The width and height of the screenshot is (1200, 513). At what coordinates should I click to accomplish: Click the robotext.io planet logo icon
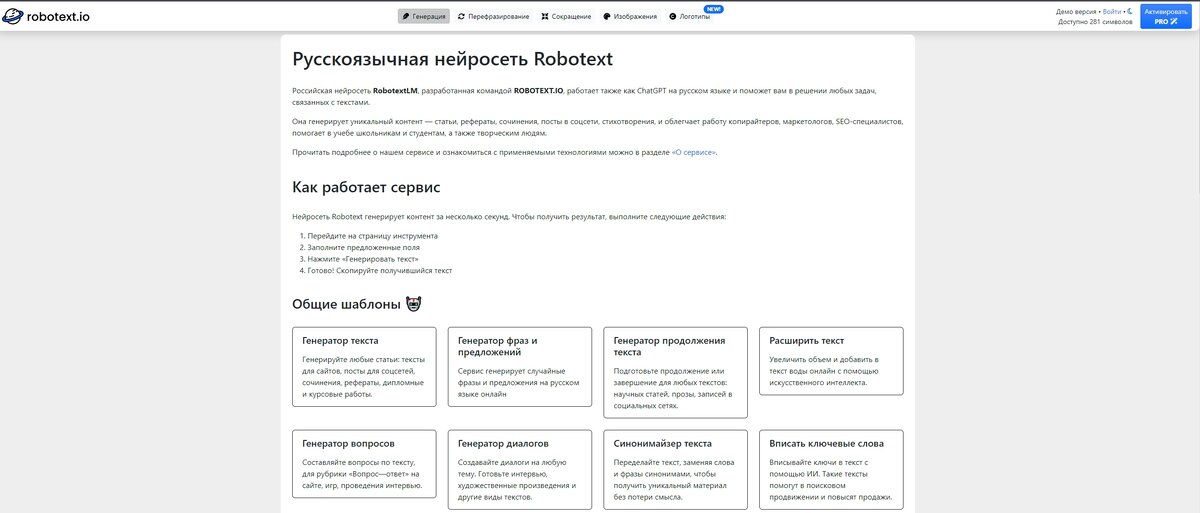click(15, 16)
